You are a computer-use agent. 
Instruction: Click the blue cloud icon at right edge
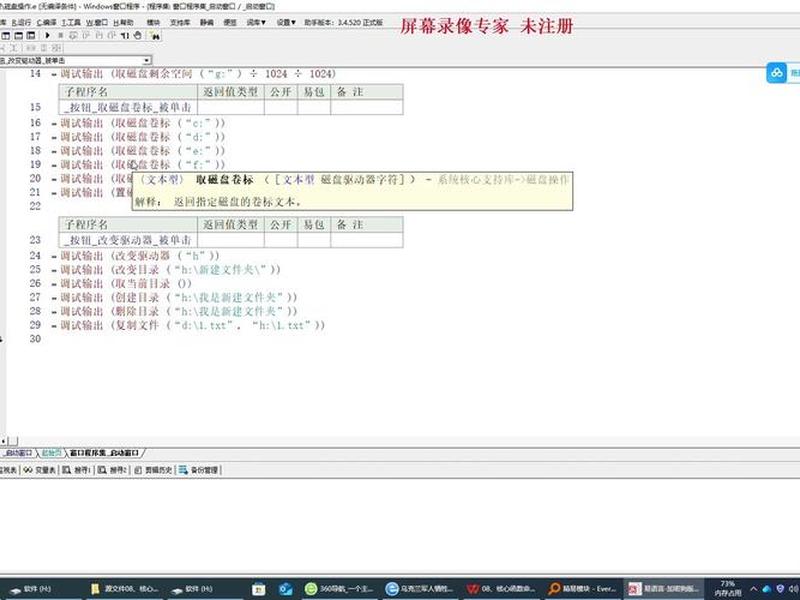(777, 73)
